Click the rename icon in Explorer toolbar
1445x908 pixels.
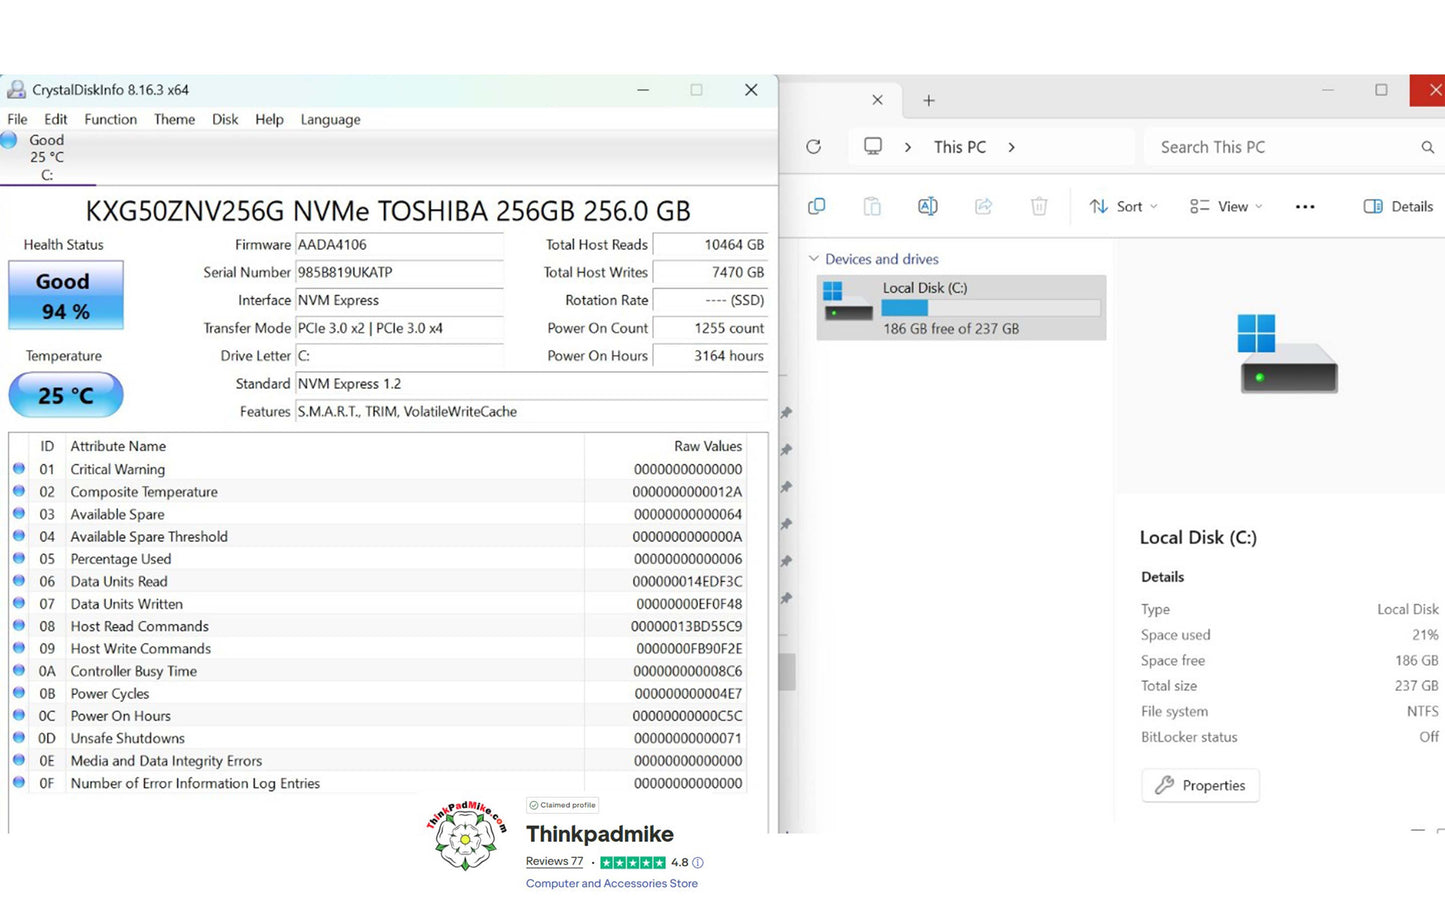[927, 206]
